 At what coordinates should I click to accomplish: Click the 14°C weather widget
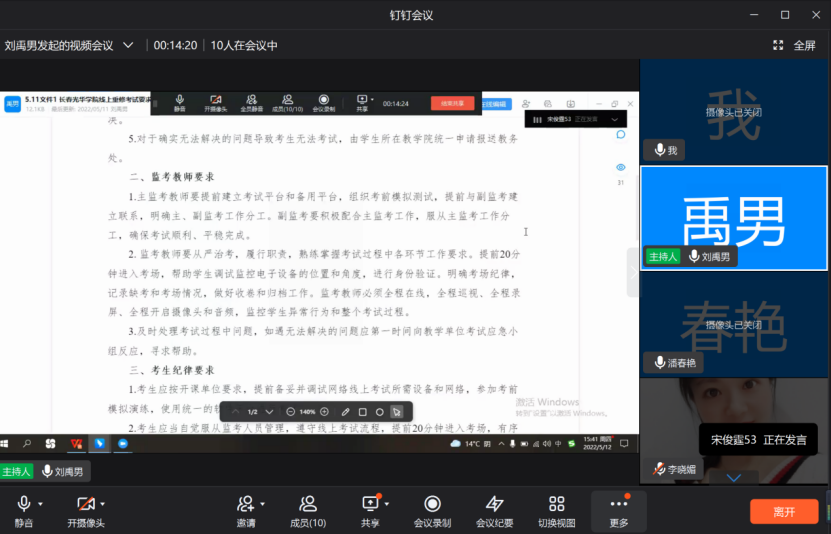[470, 443]
